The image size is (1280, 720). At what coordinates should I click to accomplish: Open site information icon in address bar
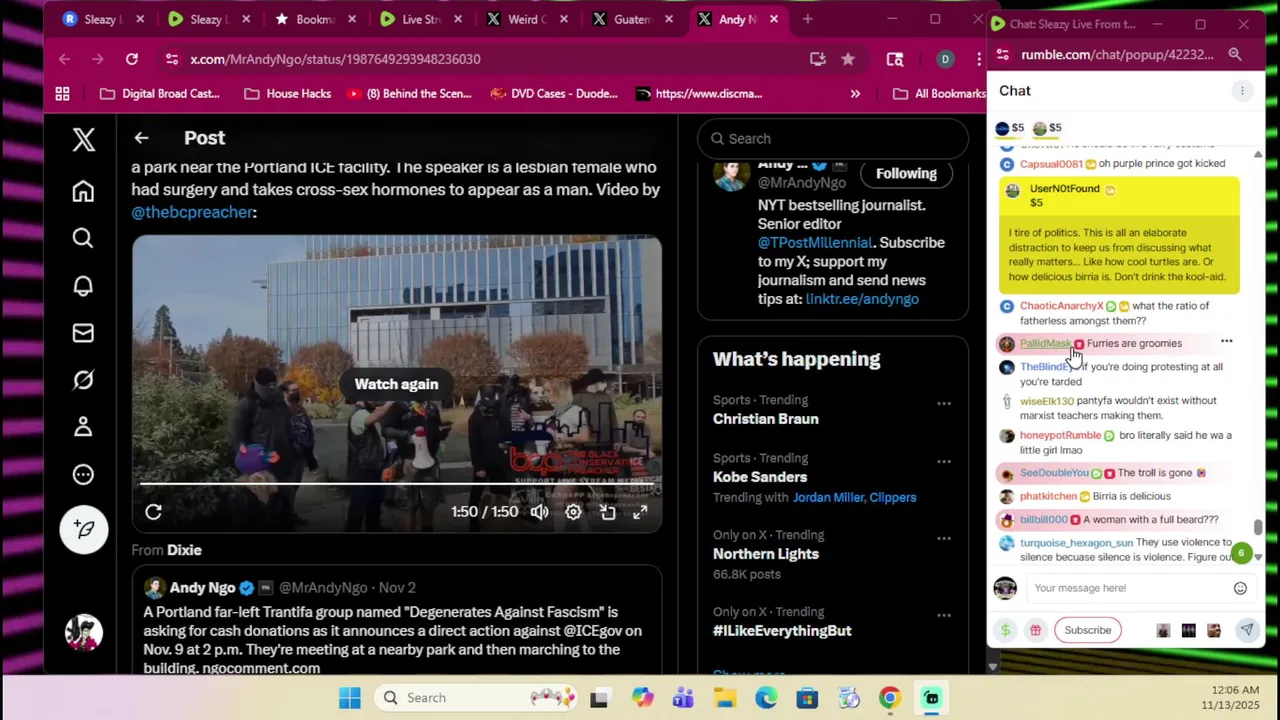click(x=172, y=59)
